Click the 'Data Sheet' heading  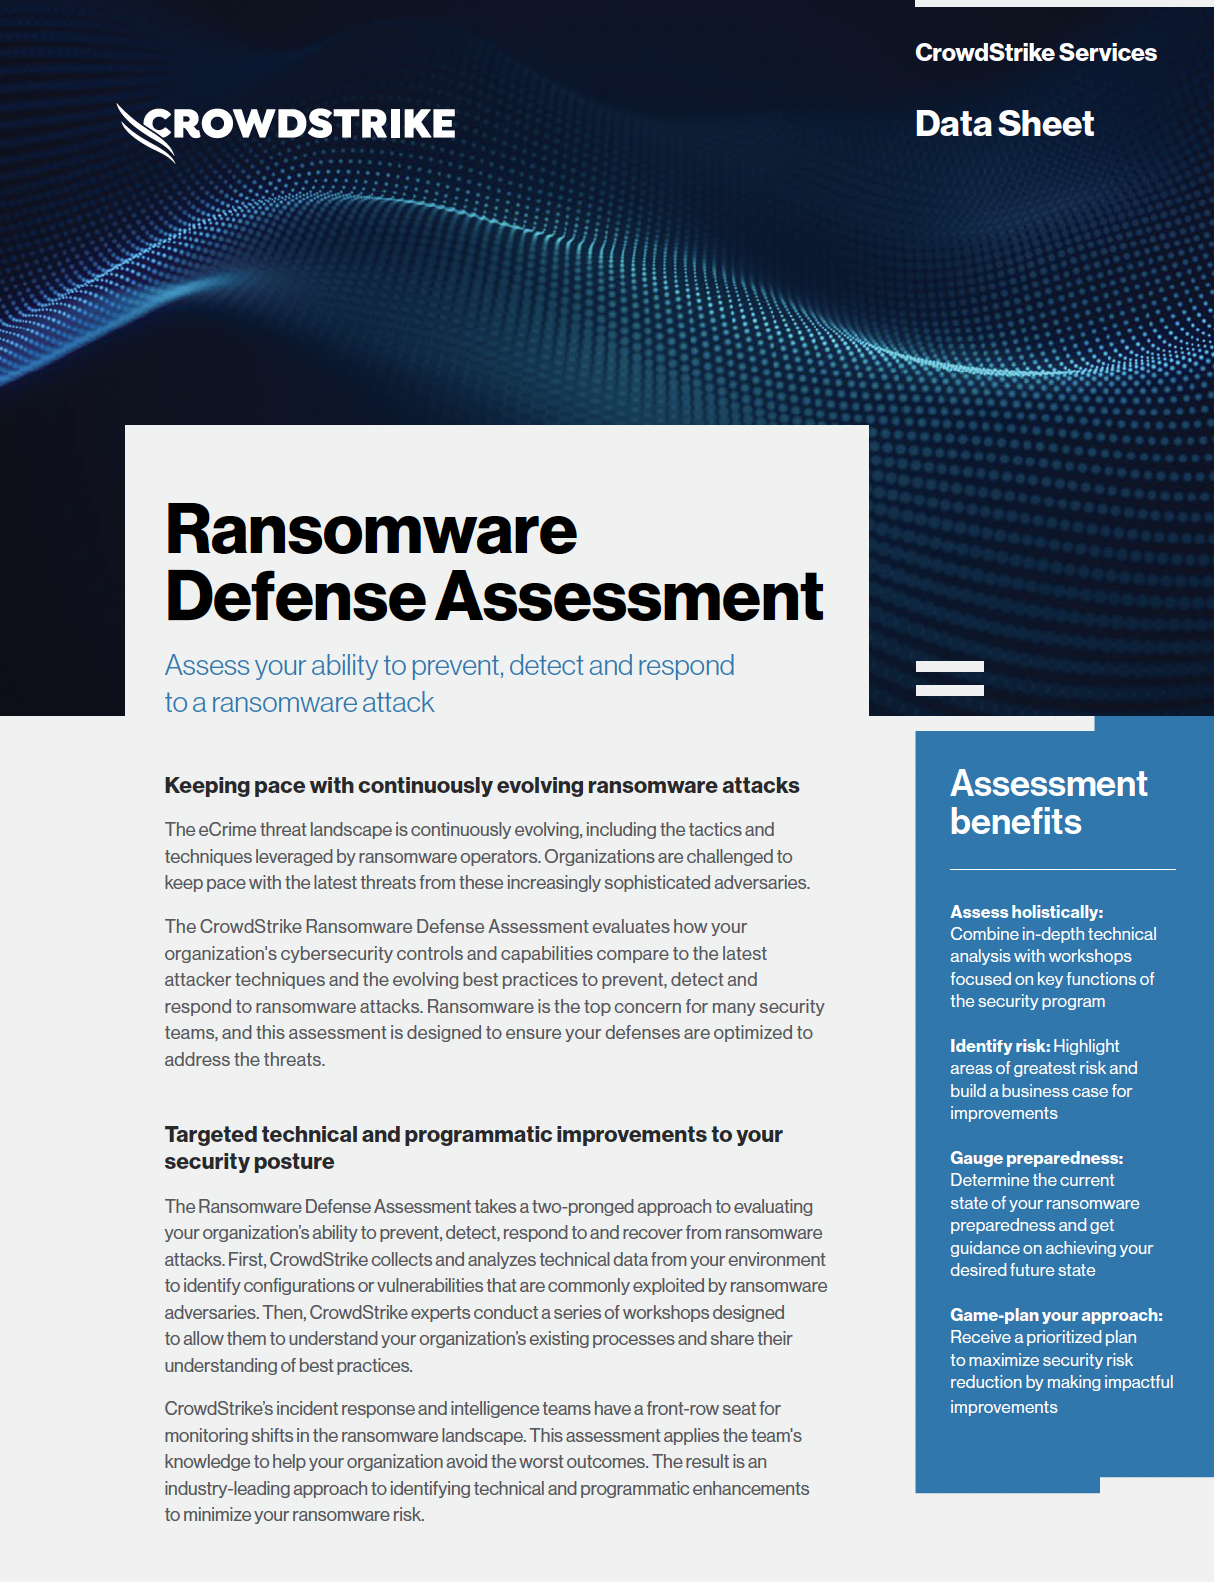[1004, 124]
